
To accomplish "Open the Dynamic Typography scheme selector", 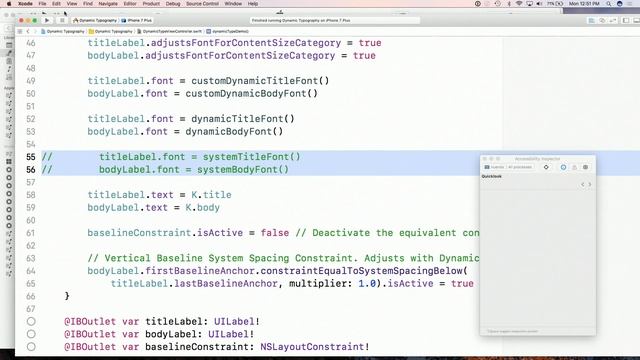I will [95, 20].
